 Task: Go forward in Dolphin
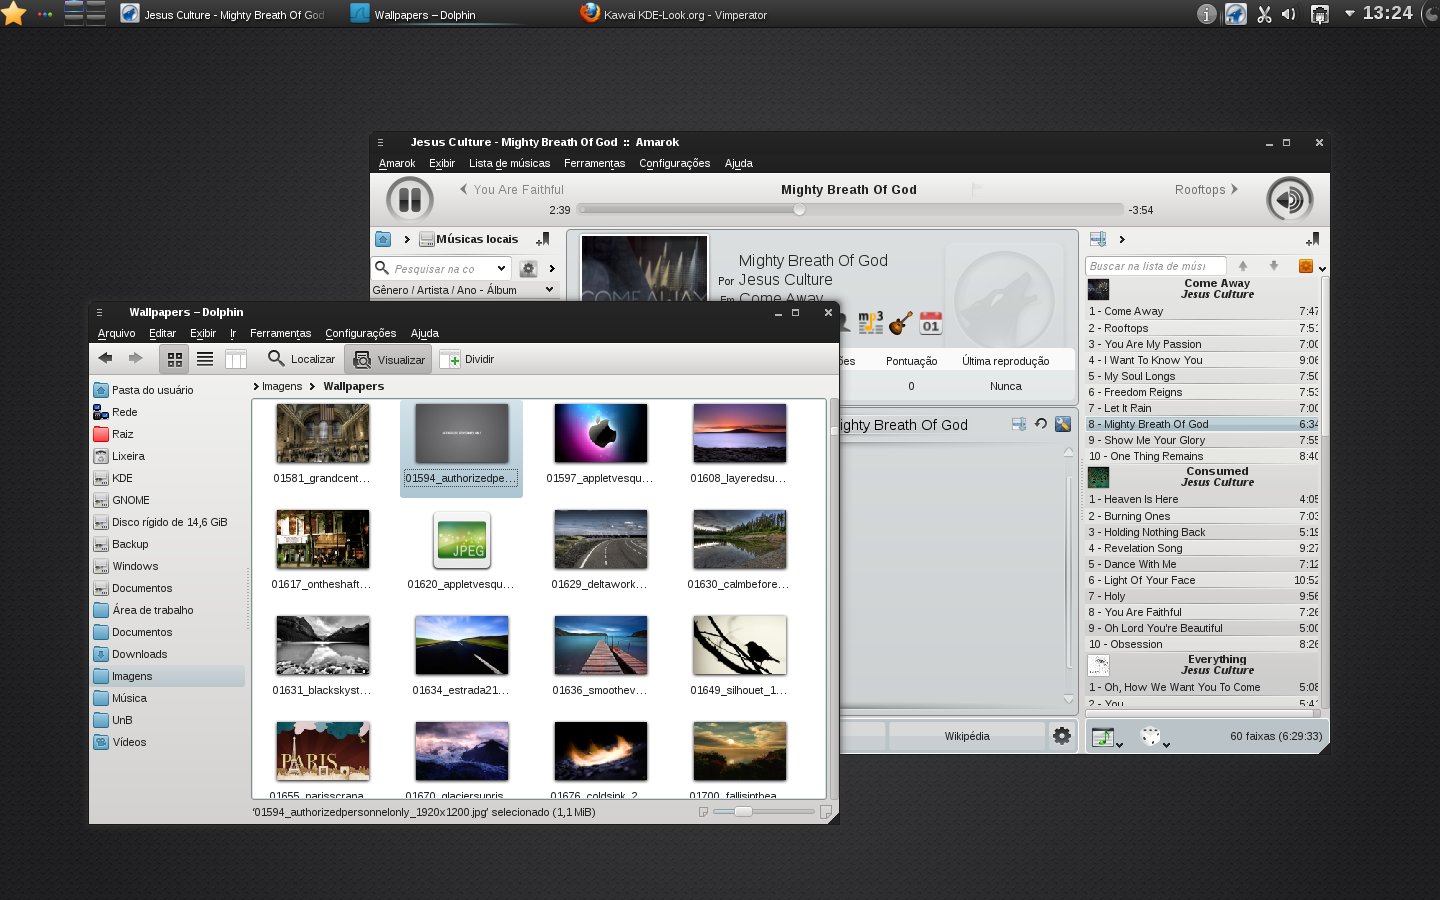click(x=136, y=358)
